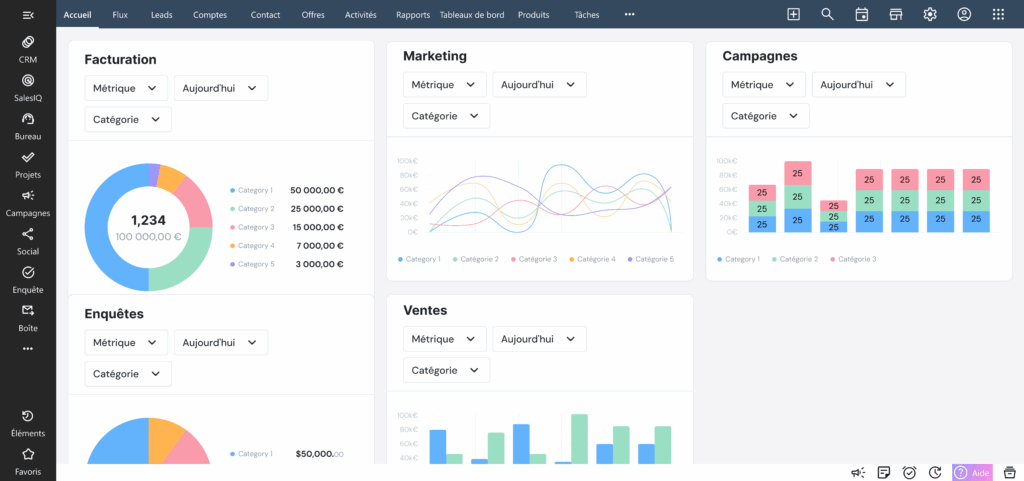
Task: Click the 1,234 donut center total
Action: pyautogui.click(x=148, y=221)
